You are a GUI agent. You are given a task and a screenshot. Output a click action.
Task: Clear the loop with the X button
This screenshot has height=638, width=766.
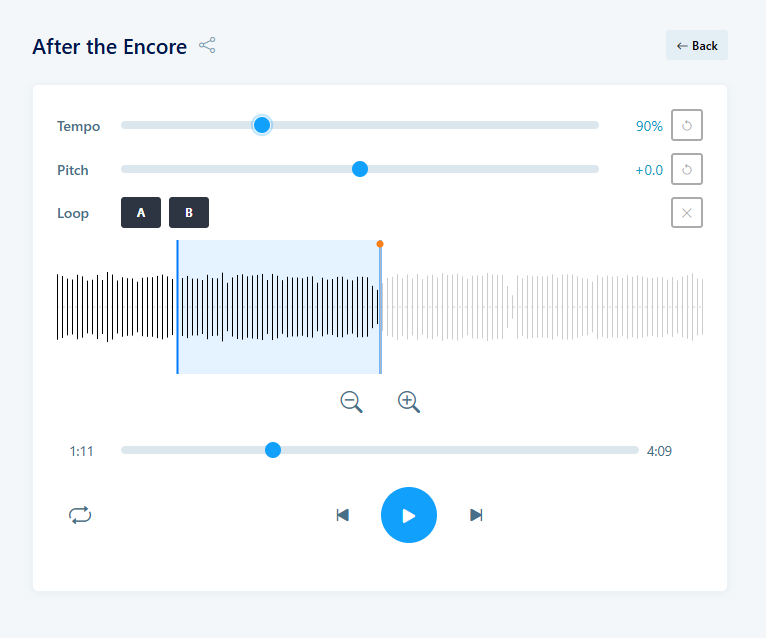(x=686, y=213)
